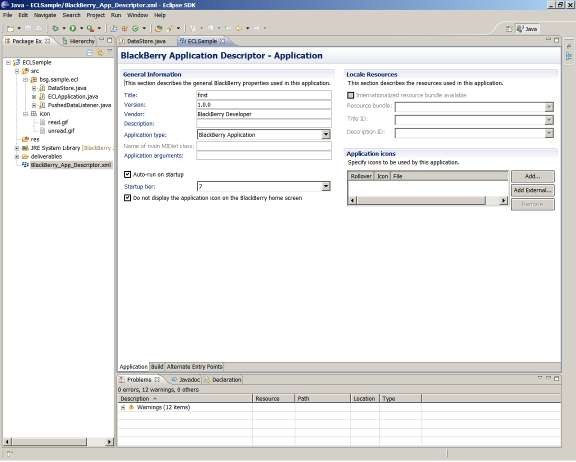Click the deliverables folder icon

25,156
